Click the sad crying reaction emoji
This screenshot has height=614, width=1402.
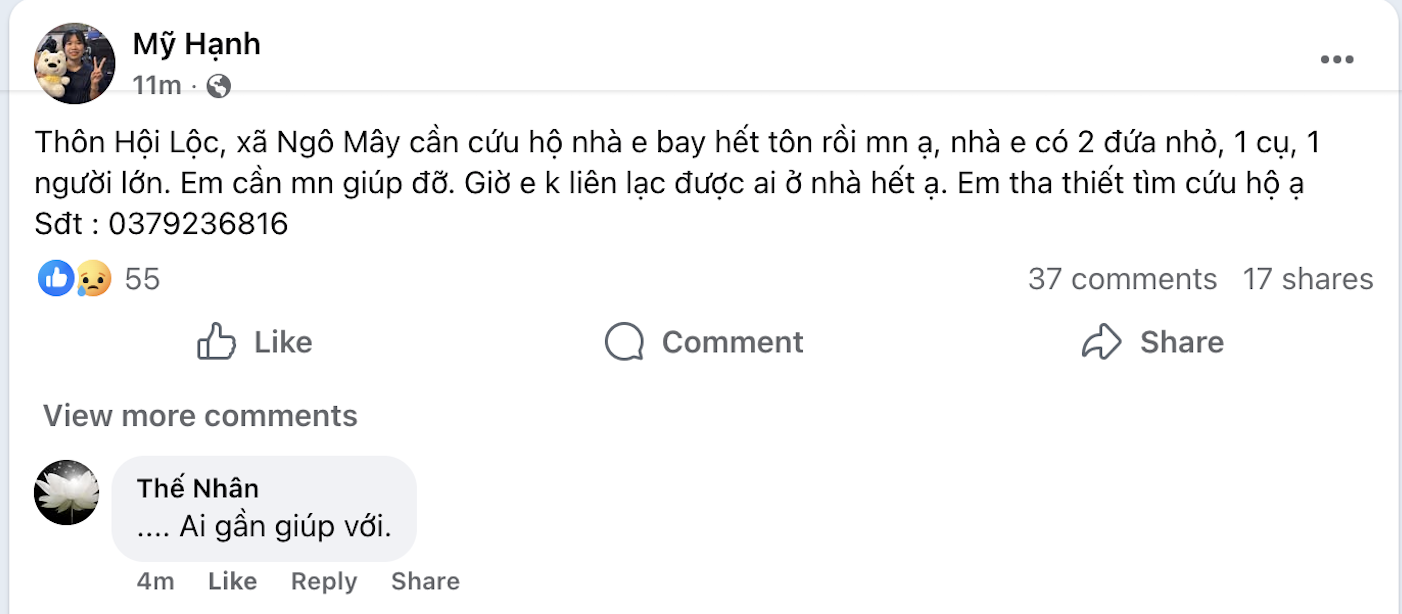tap(93, 278)
